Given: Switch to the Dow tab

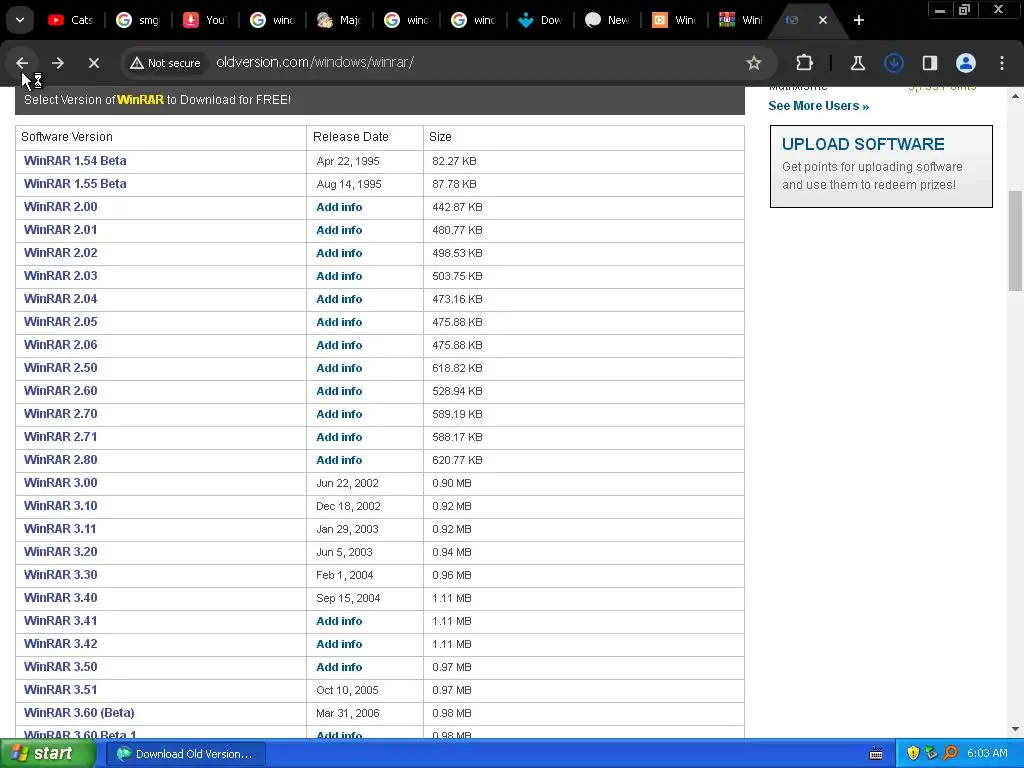Looking at the screenshot, I should click(540, 20).
